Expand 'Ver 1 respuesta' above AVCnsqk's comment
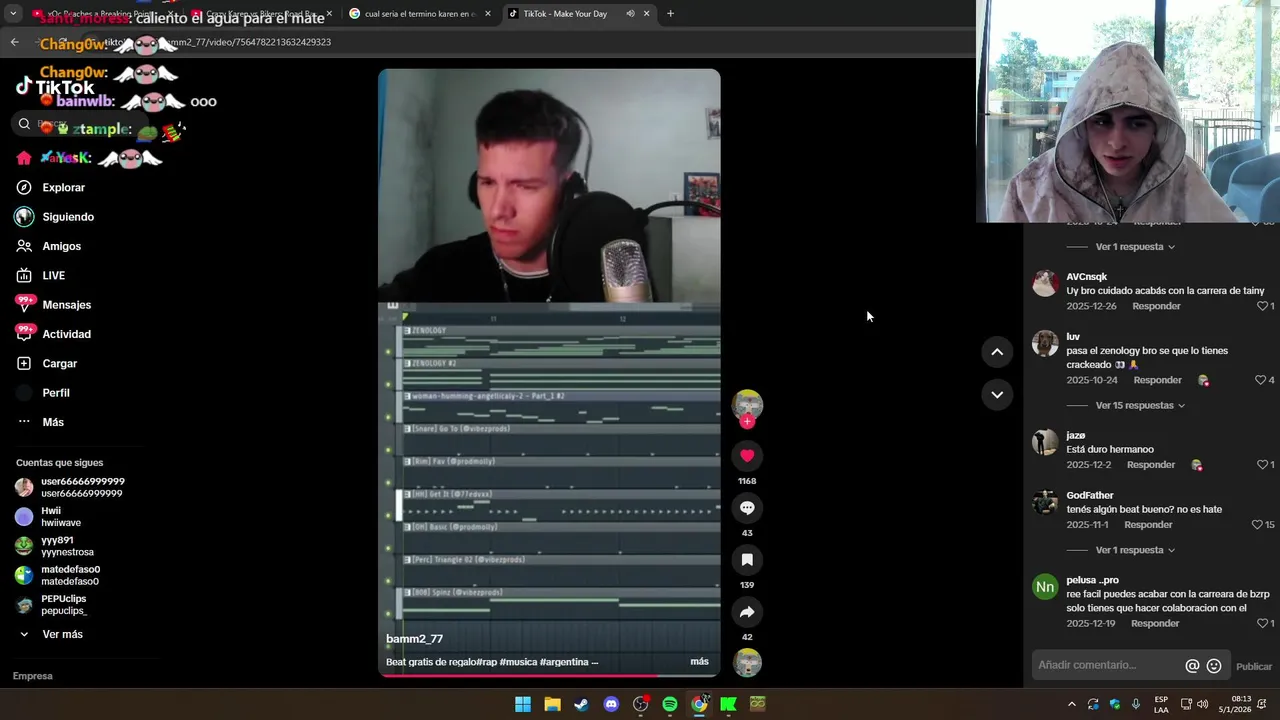1280x720 pixels. click(1135, 246)
